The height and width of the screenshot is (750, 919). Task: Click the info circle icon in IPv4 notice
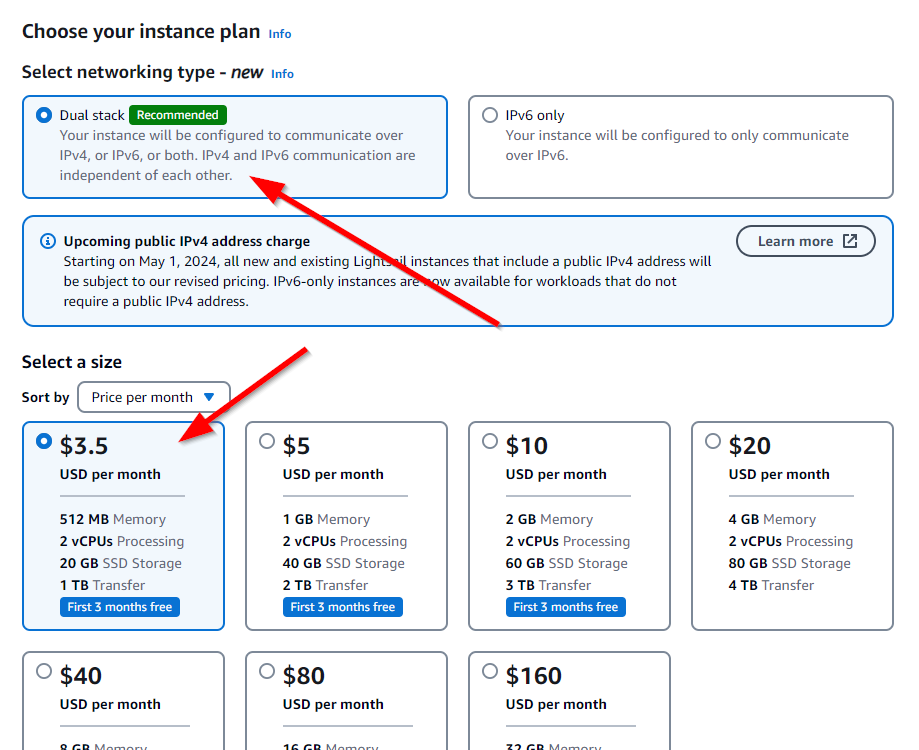coord(47,241)
